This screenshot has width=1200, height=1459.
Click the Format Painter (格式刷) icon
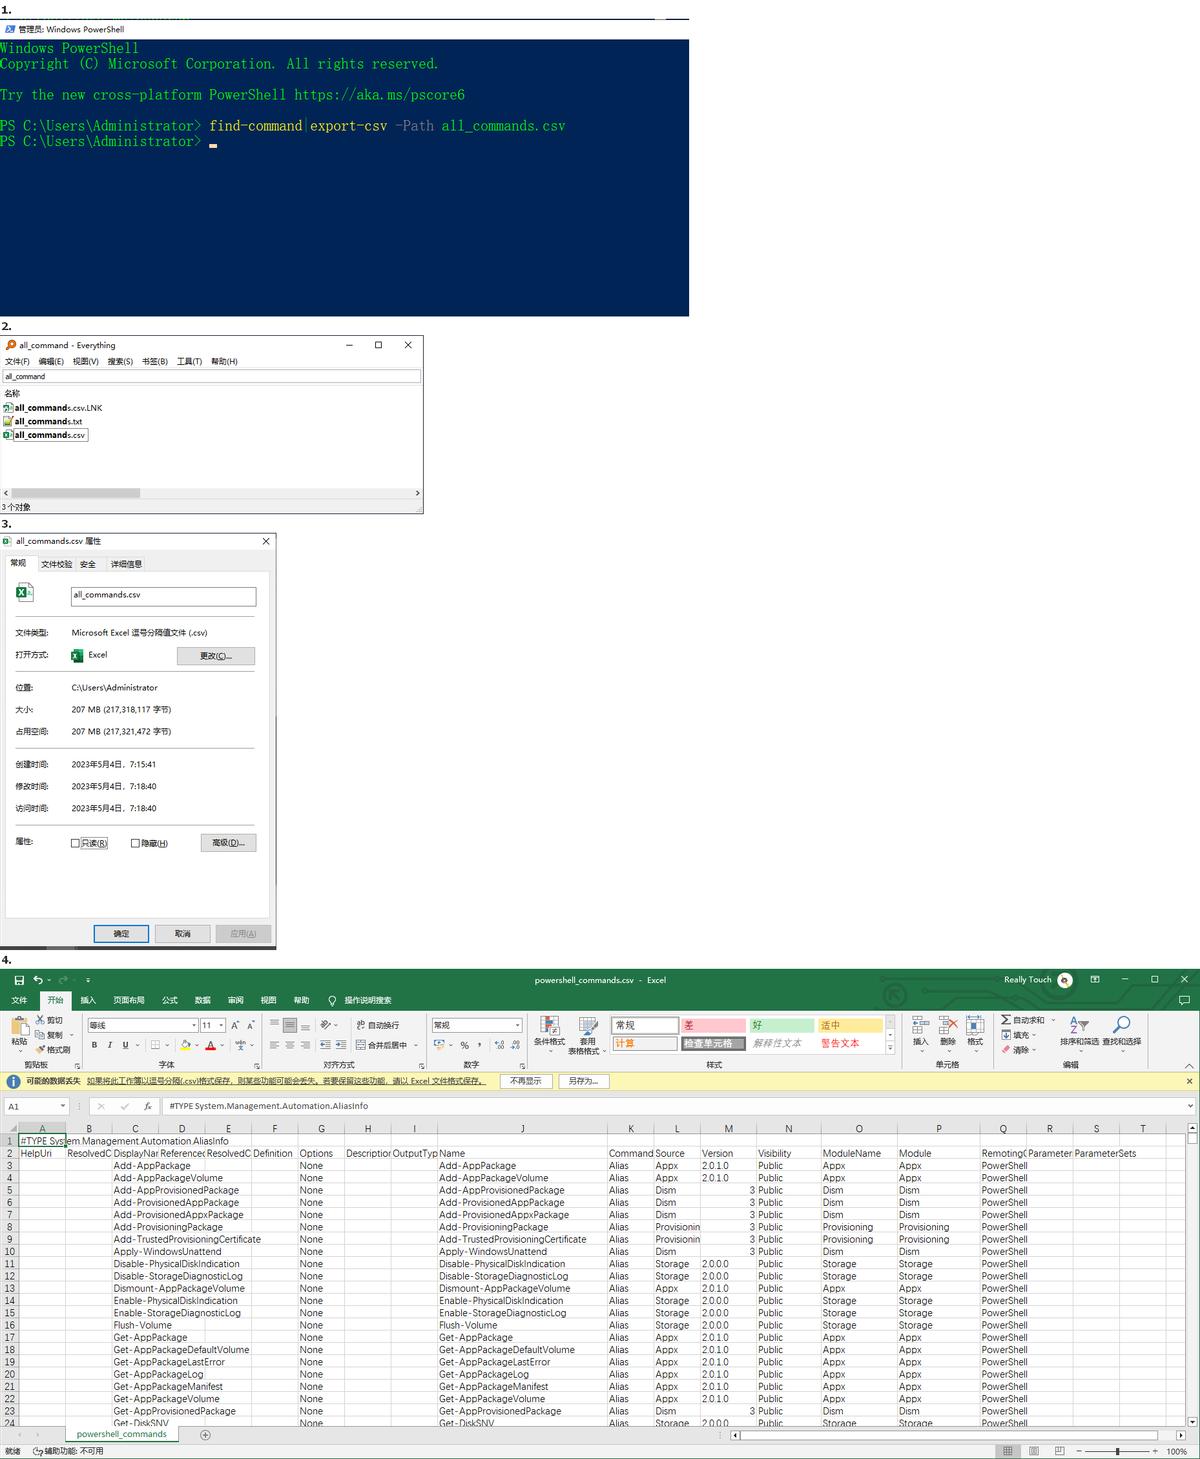pyautogui.click(x=40, y=1049)
